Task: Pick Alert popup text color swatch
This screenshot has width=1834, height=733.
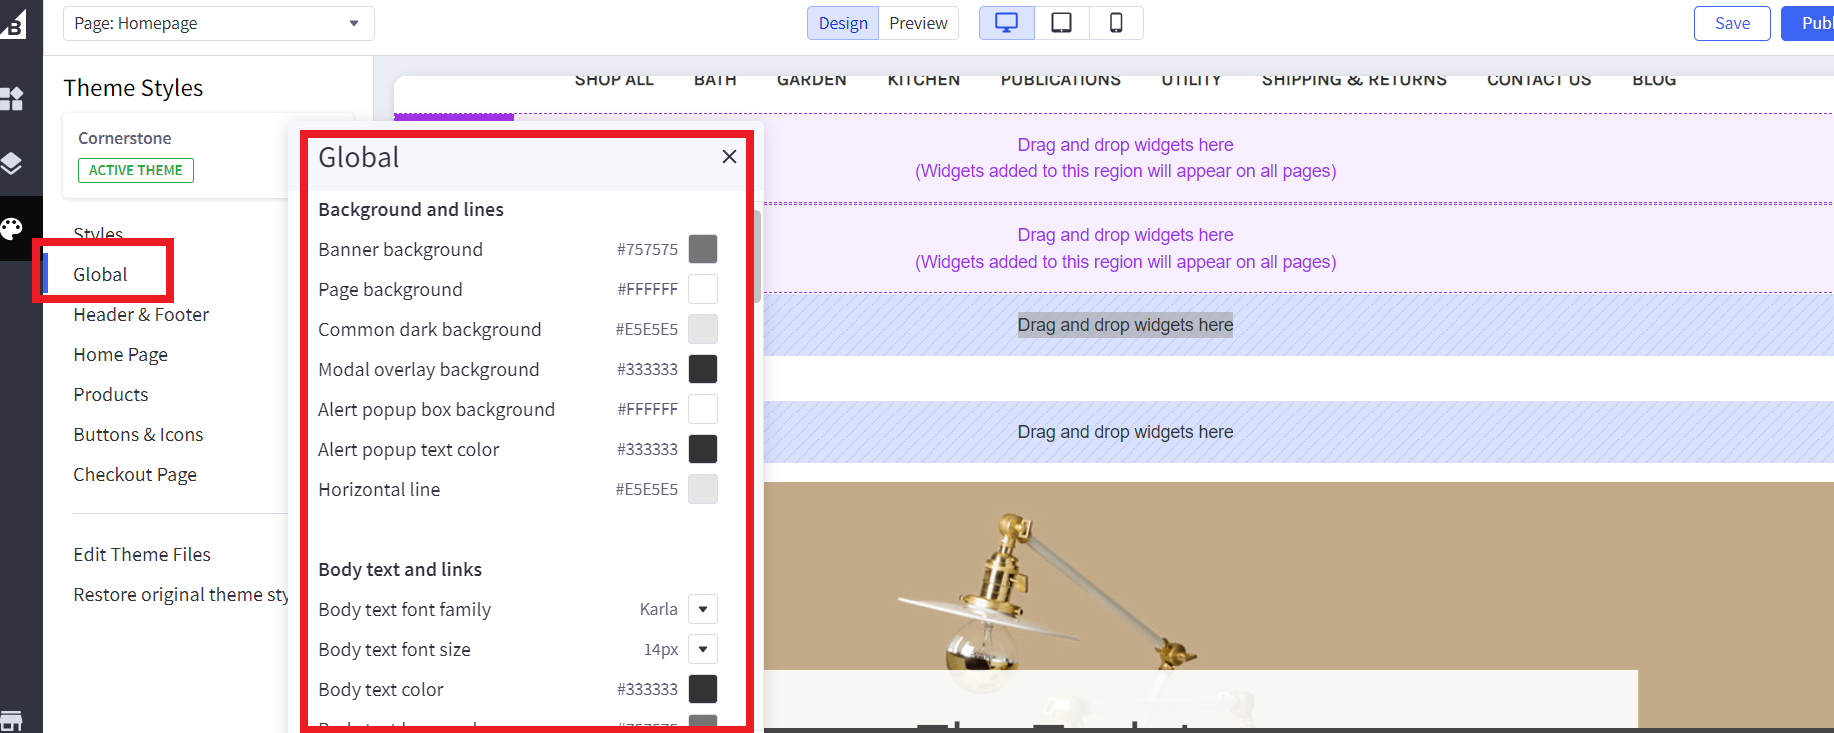Action: [x=703, y=449]
